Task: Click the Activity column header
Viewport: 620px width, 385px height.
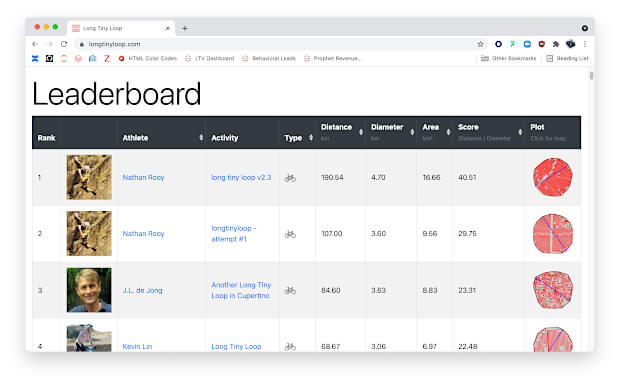Action: 225,138
